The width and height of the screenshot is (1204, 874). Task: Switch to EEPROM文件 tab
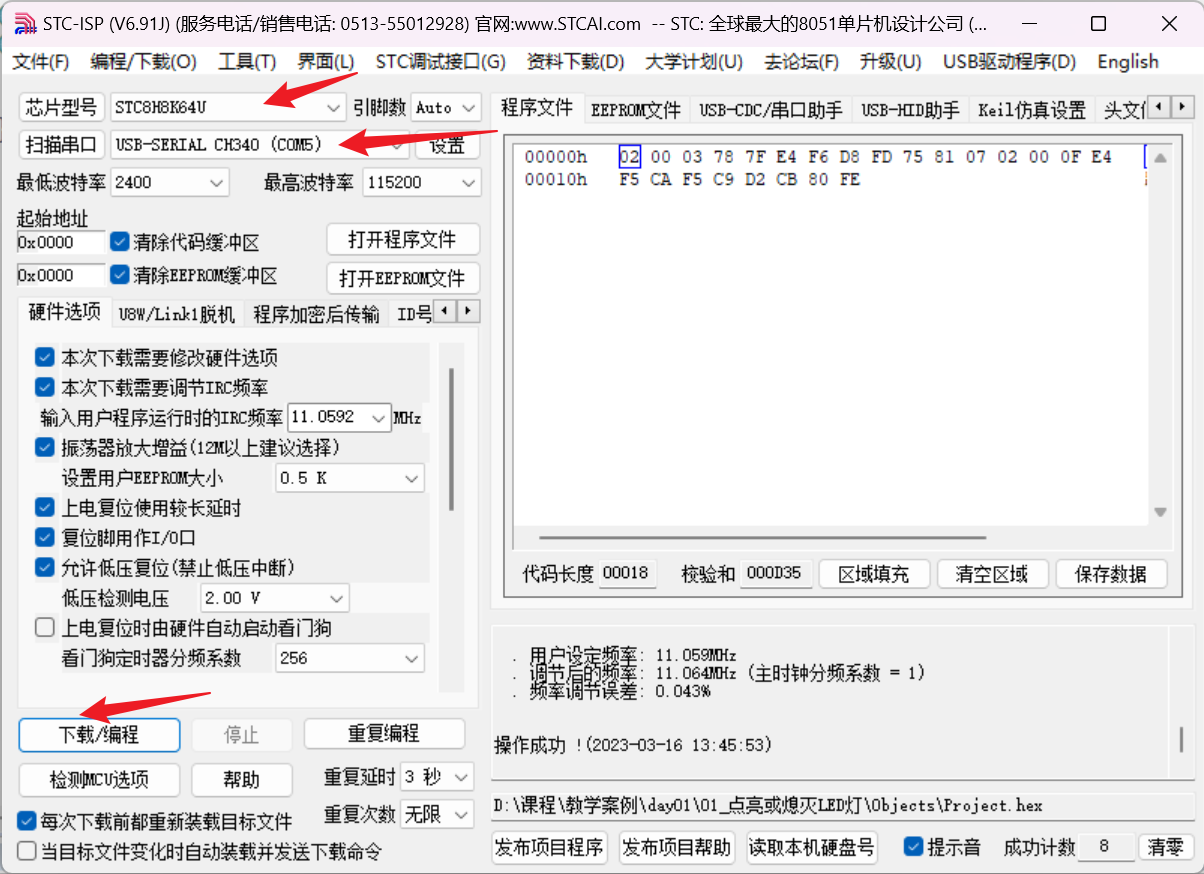click(x=636, y=109)
